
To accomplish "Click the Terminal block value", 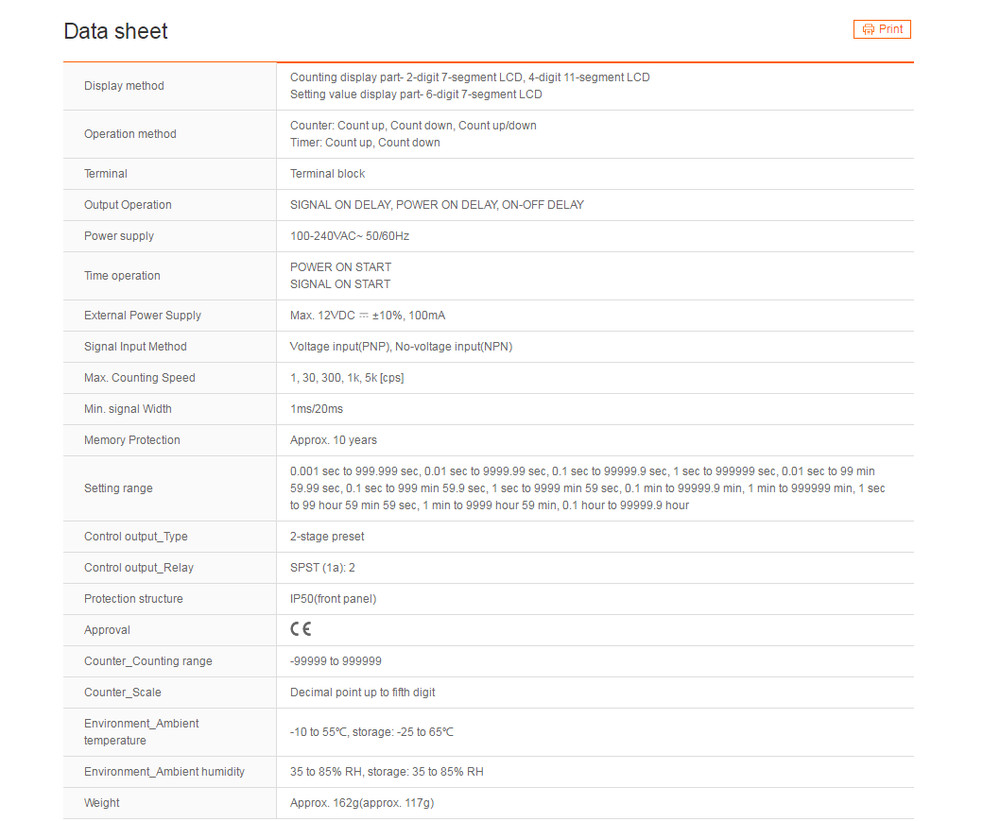I will (327, 174).
